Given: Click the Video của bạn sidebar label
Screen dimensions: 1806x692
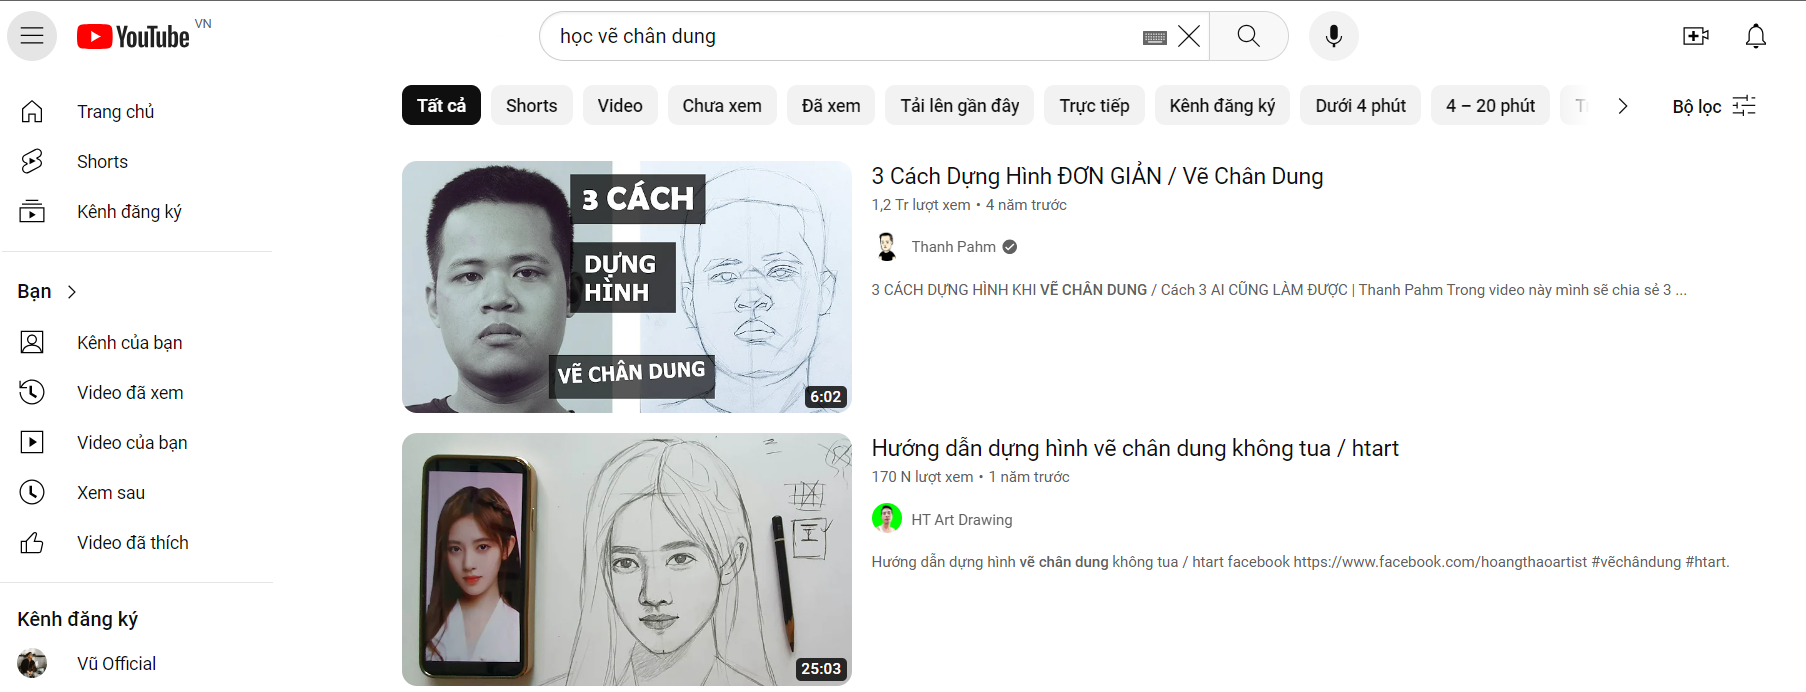Looking at the screenshot, I should [x=132, y=442].
